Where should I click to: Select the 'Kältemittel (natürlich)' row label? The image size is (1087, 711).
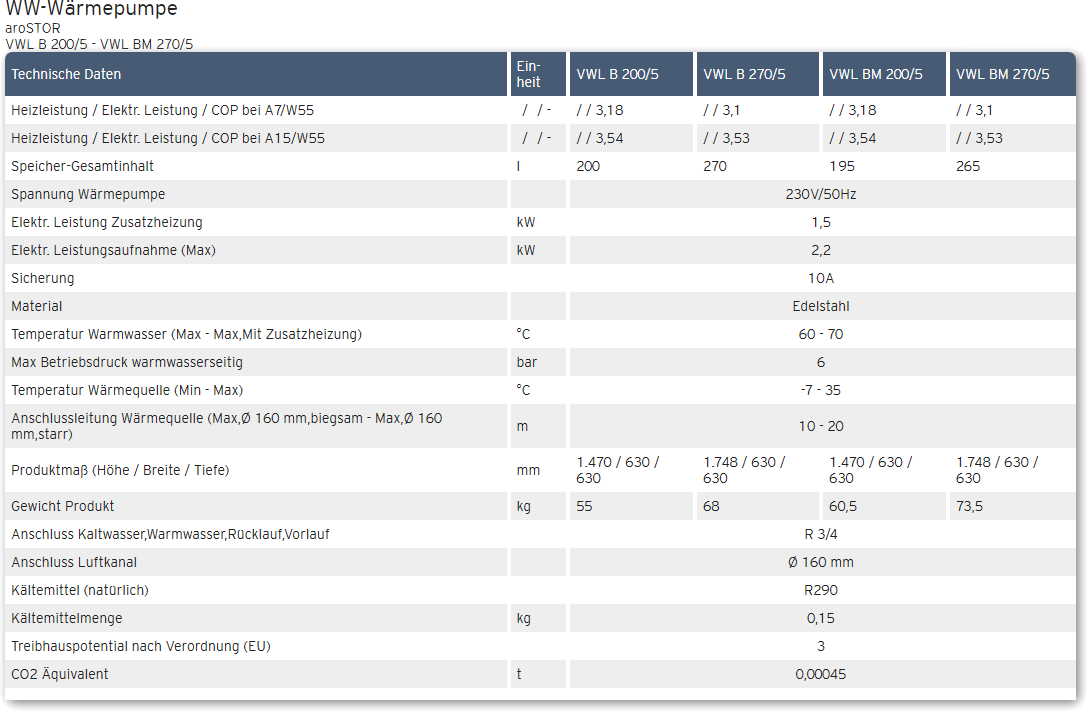click(80, 590)
